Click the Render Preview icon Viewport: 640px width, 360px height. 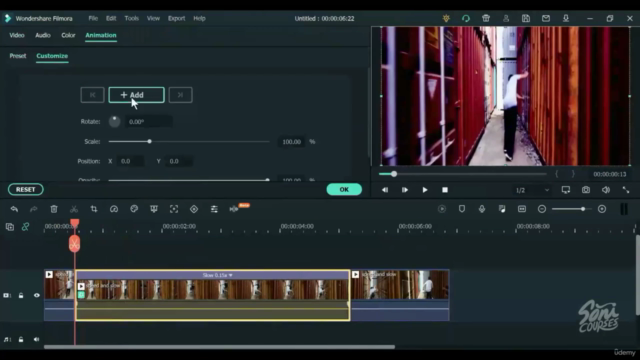point(442,209)
